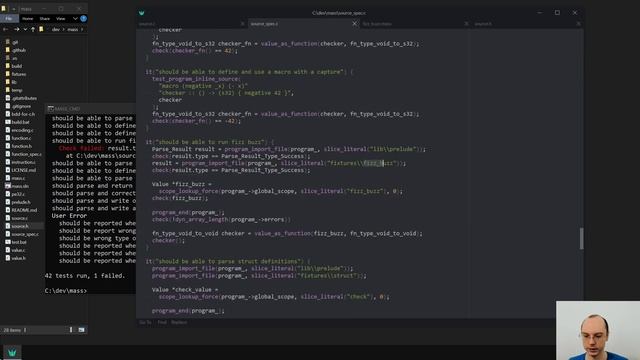Click the MASS CMD console title bar icon
The height and width of the screenshot is (360, 640).
pyautogui.click(x=51, y=109)
